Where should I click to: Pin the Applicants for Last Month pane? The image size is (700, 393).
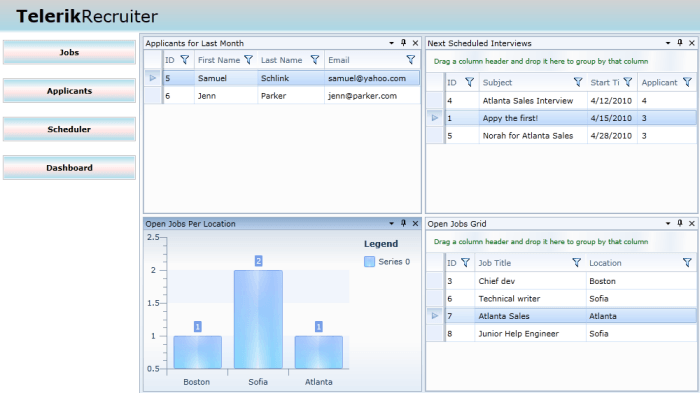coord(404,43)
